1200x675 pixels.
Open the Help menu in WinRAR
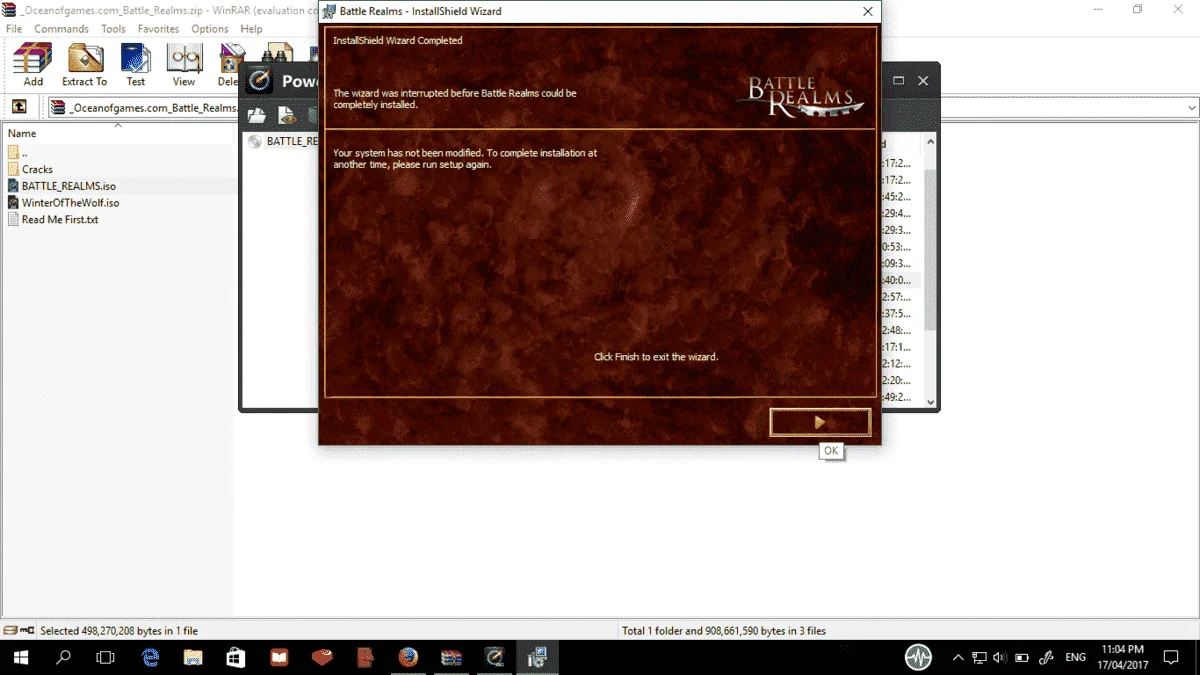pyautogui.click(x=251, y=29)
